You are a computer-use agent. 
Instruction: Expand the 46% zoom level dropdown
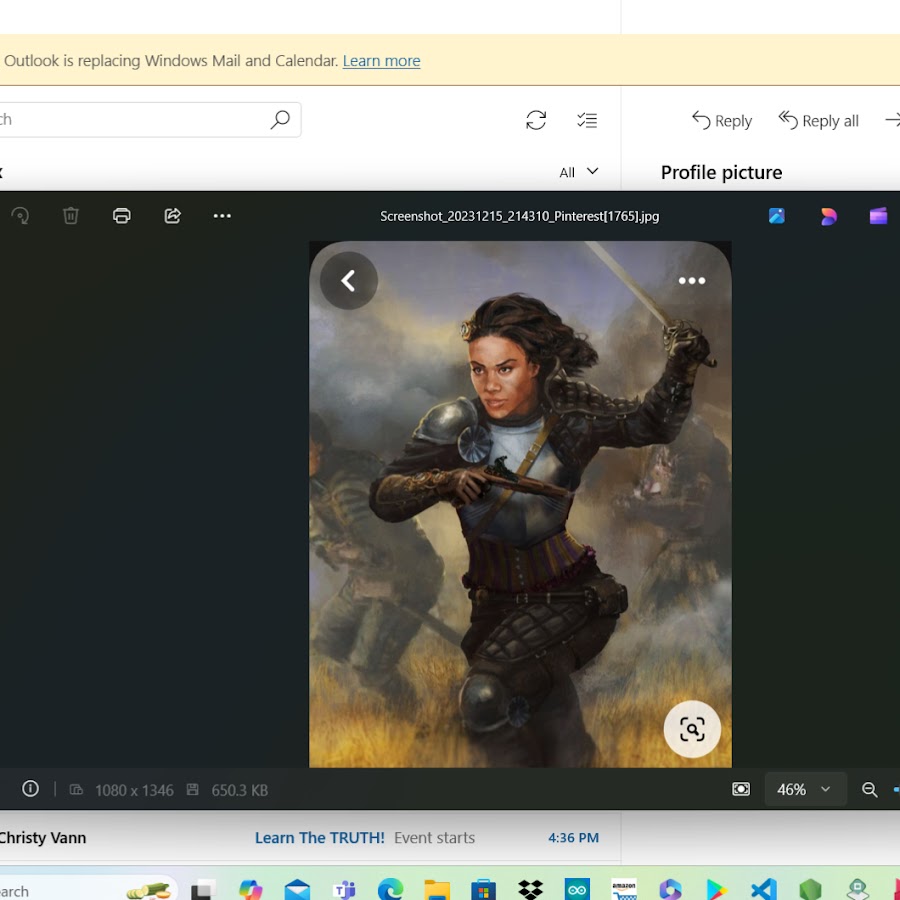[x=805, y=790]
